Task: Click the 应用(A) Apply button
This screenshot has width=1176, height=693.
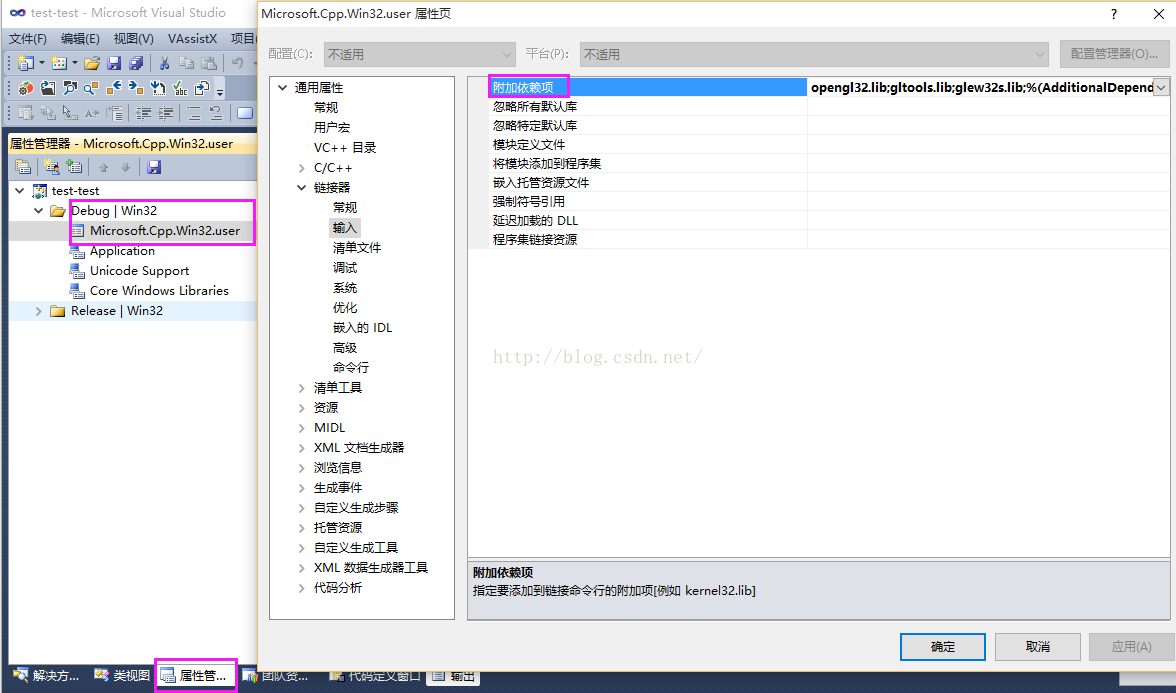Action: click(1131, 646)
